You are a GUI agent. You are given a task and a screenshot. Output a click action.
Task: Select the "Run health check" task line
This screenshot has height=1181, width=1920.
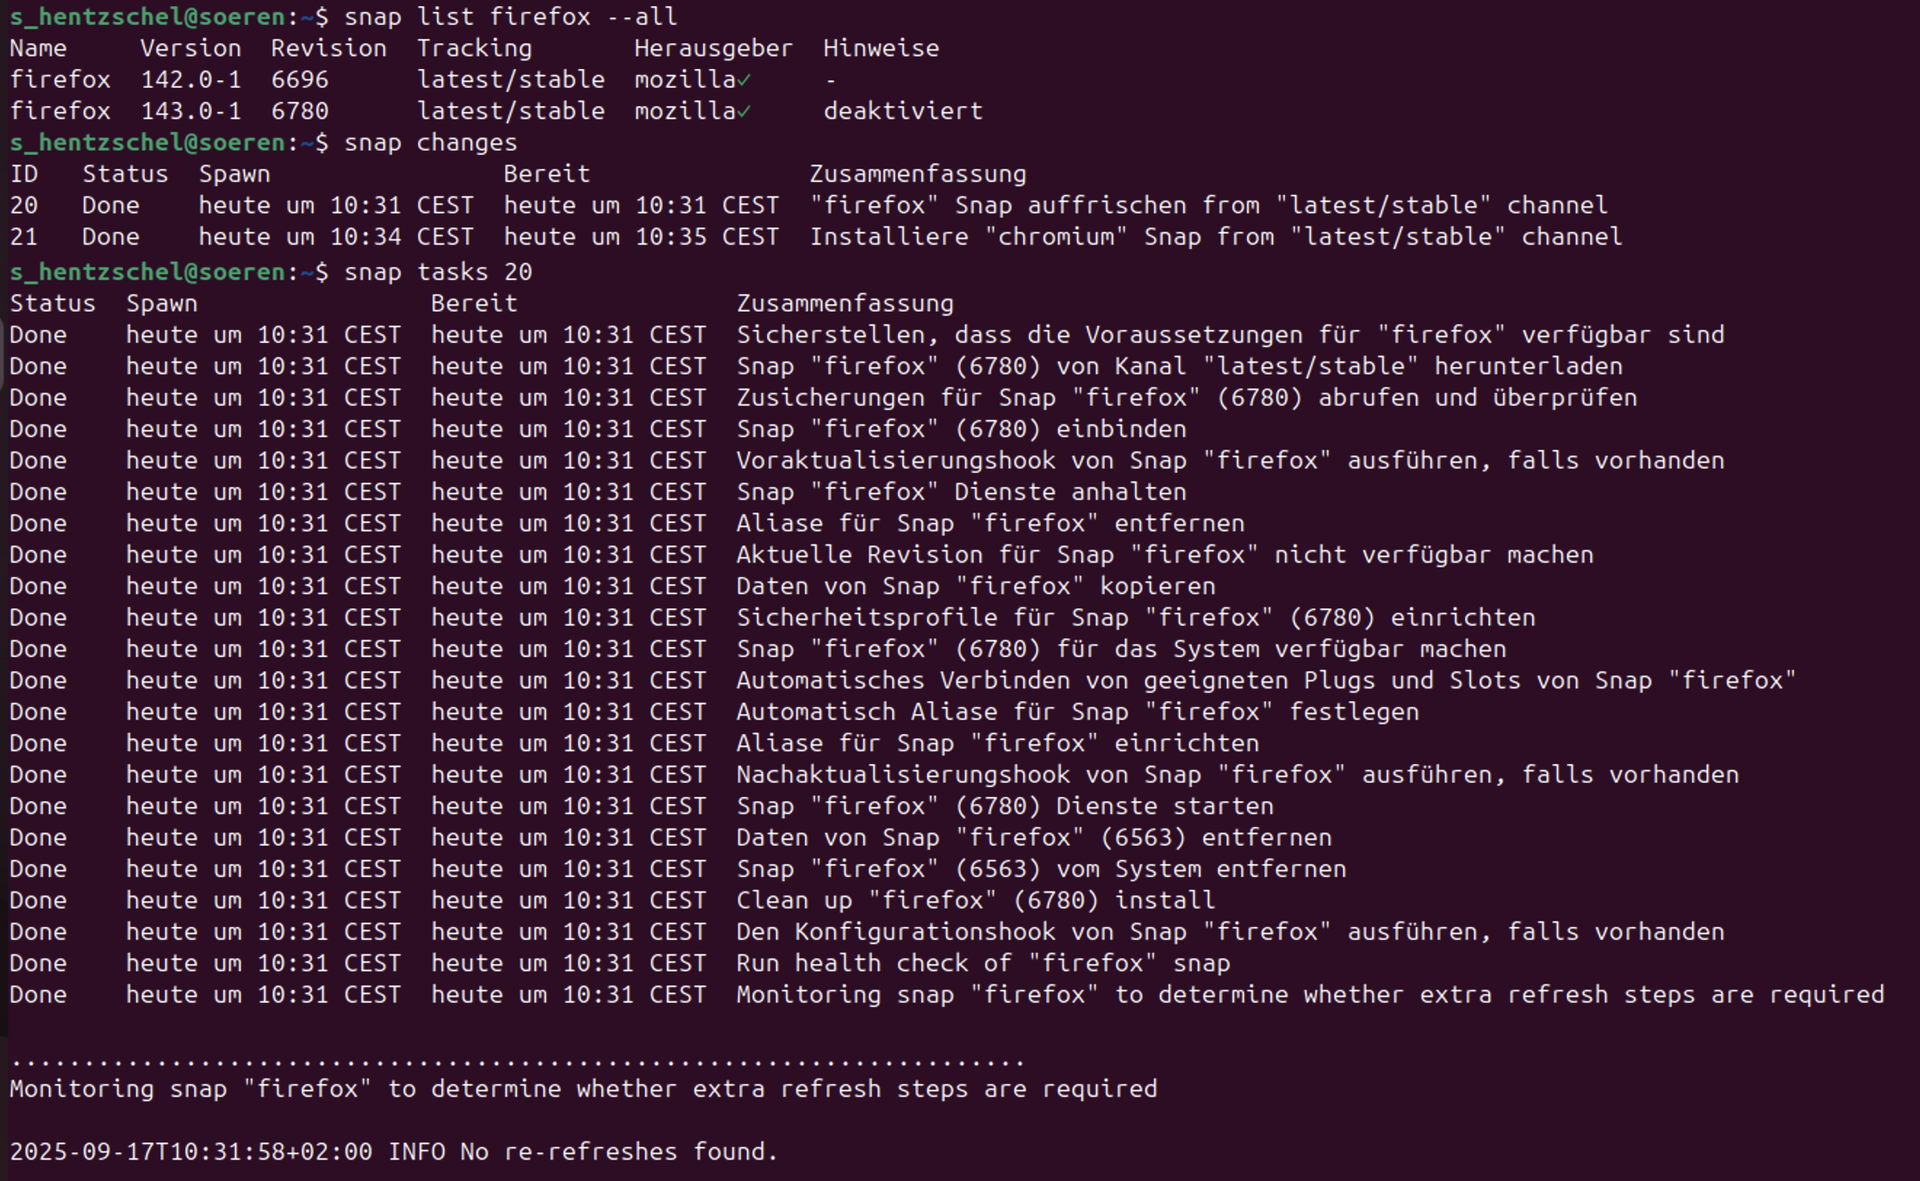coord(982,963)
